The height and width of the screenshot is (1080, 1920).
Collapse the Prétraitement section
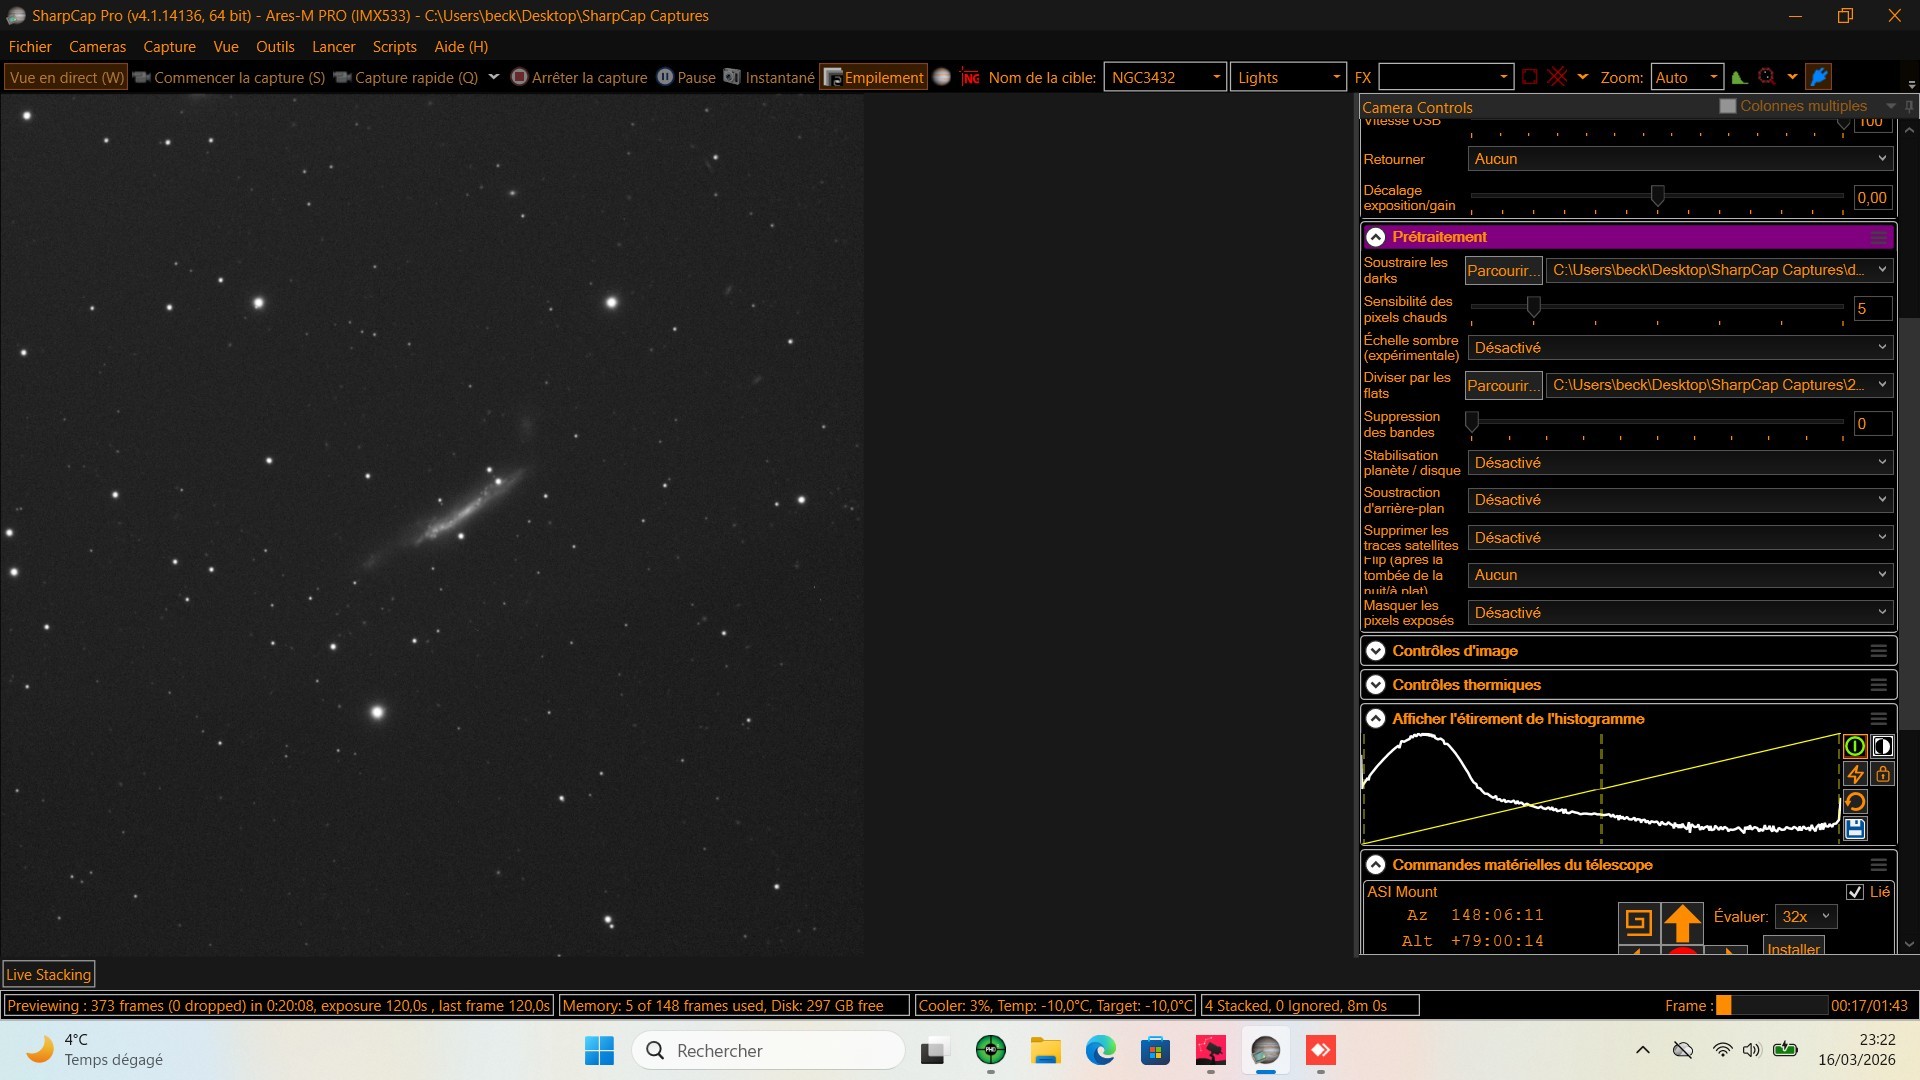pos(1376,237)
